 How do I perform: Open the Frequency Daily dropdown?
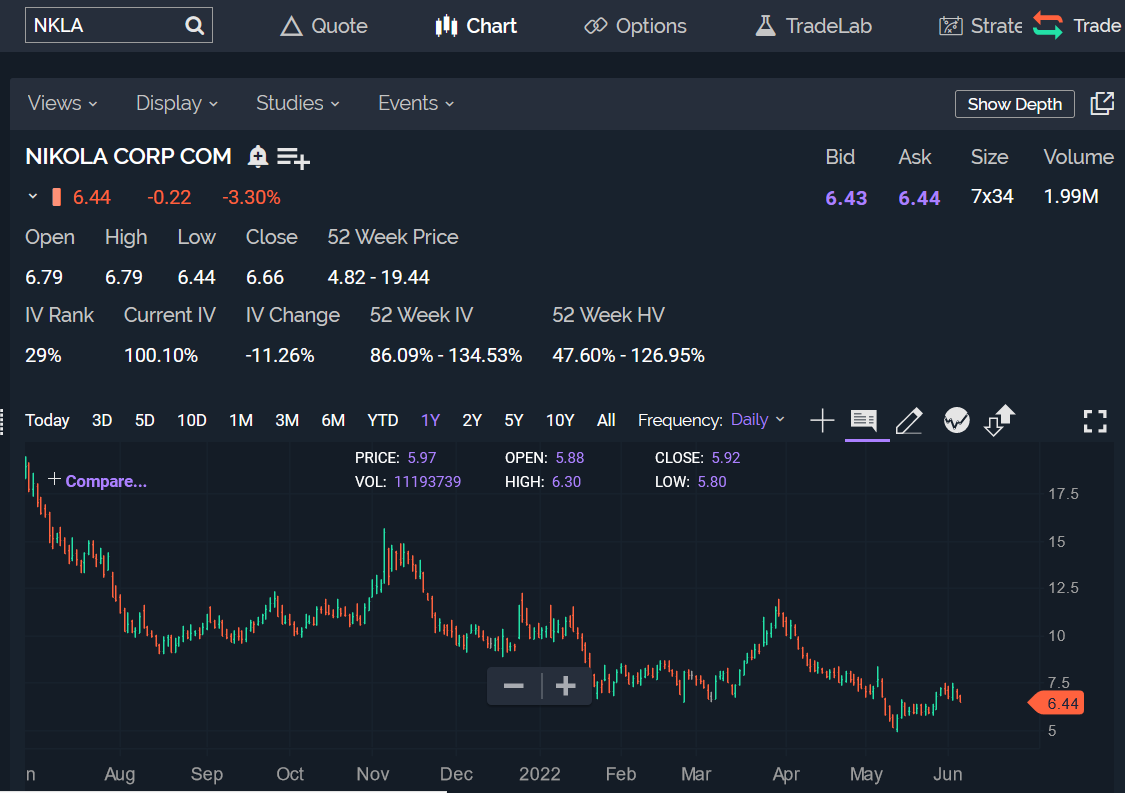pyautogui.click(x=758, y=420)
